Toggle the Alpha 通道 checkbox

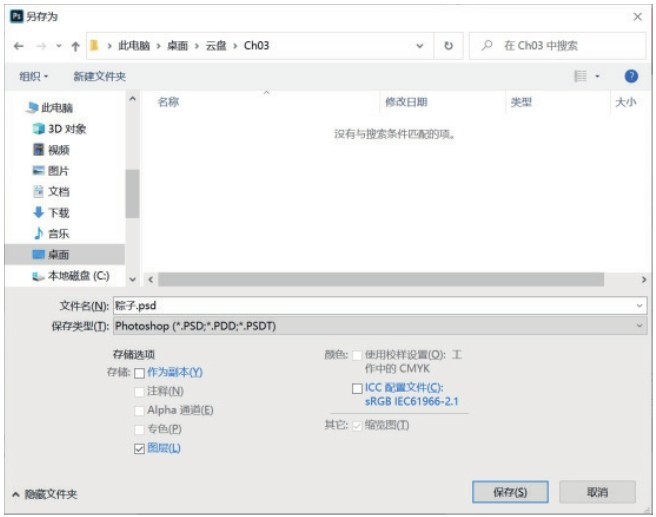pos(139,411)
